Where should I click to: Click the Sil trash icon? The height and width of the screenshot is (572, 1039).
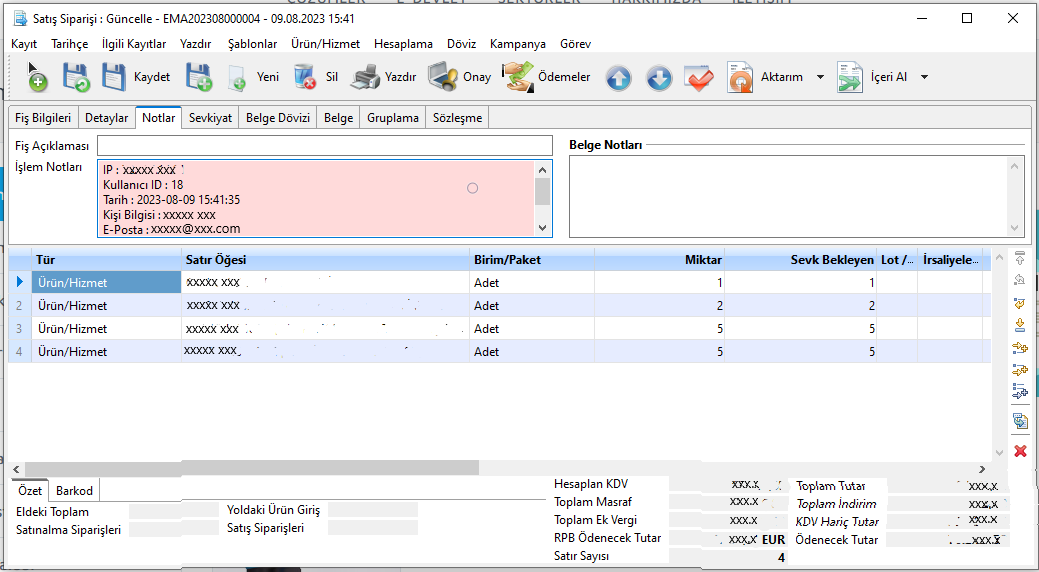point(305,77)
